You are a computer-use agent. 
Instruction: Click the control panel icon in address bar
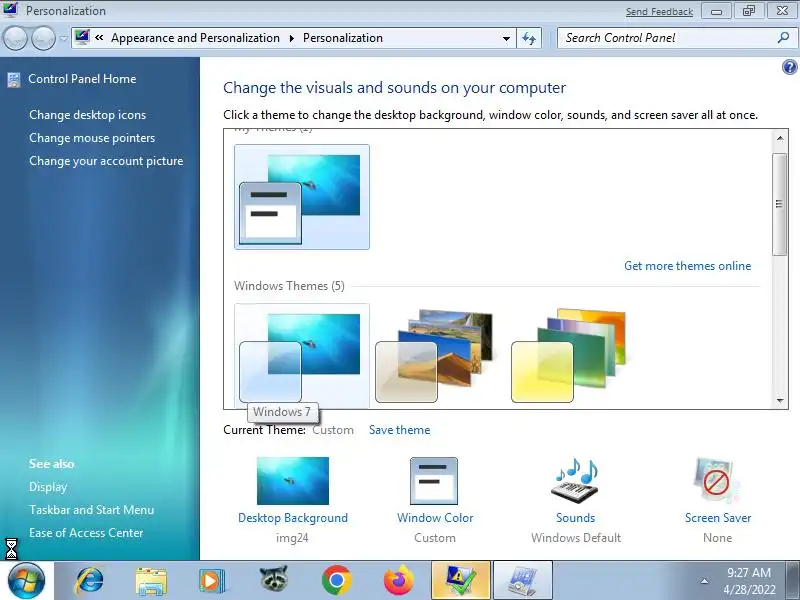[x=82, y=37]
